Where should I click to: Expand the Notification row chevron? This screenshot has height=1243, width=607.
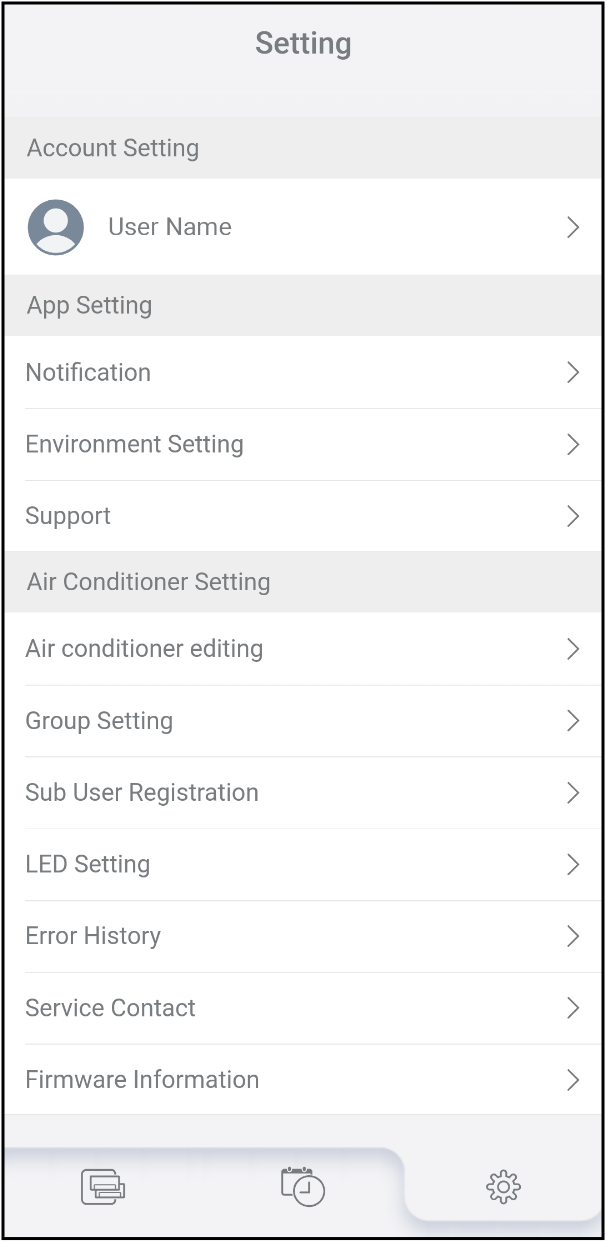click(x=573, y=373)
